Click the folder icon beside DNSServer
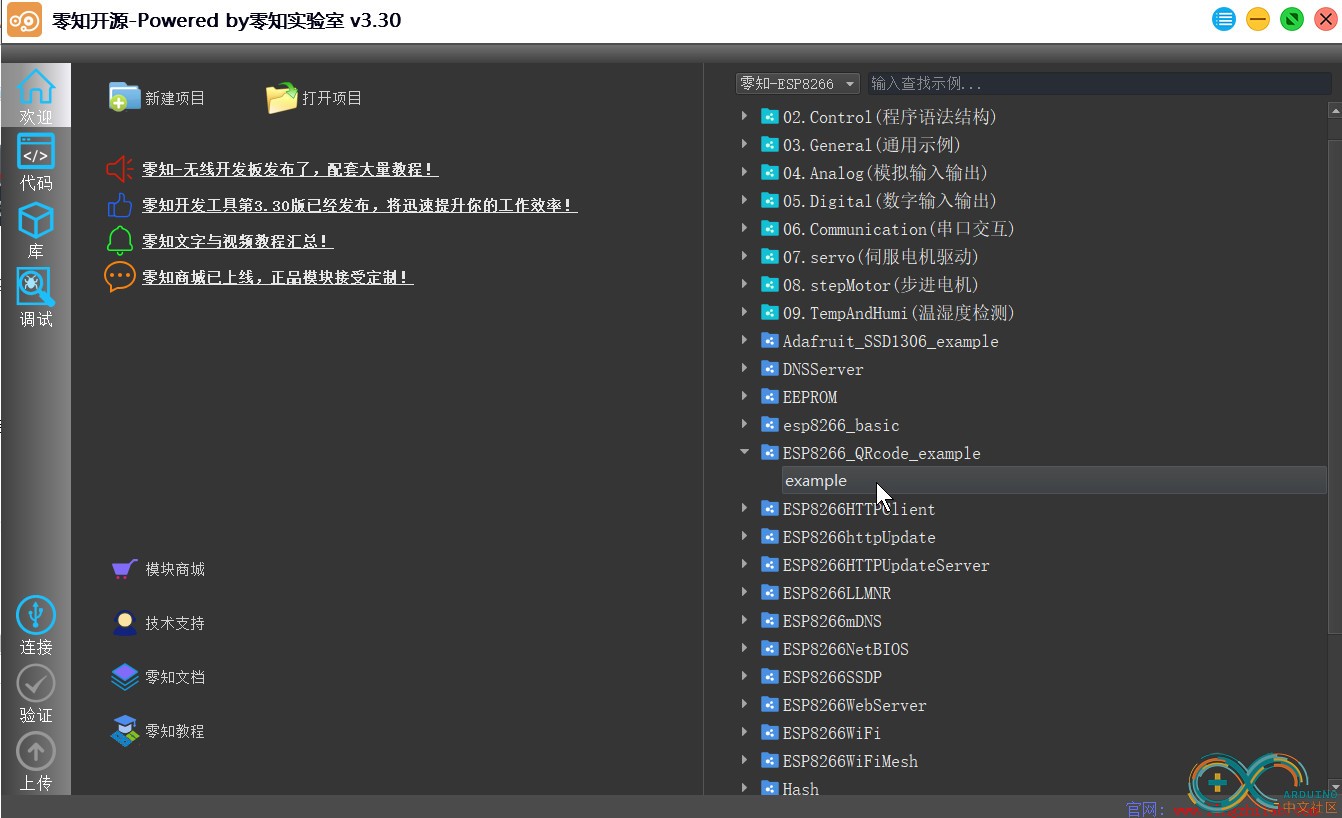 coord(770,368)
